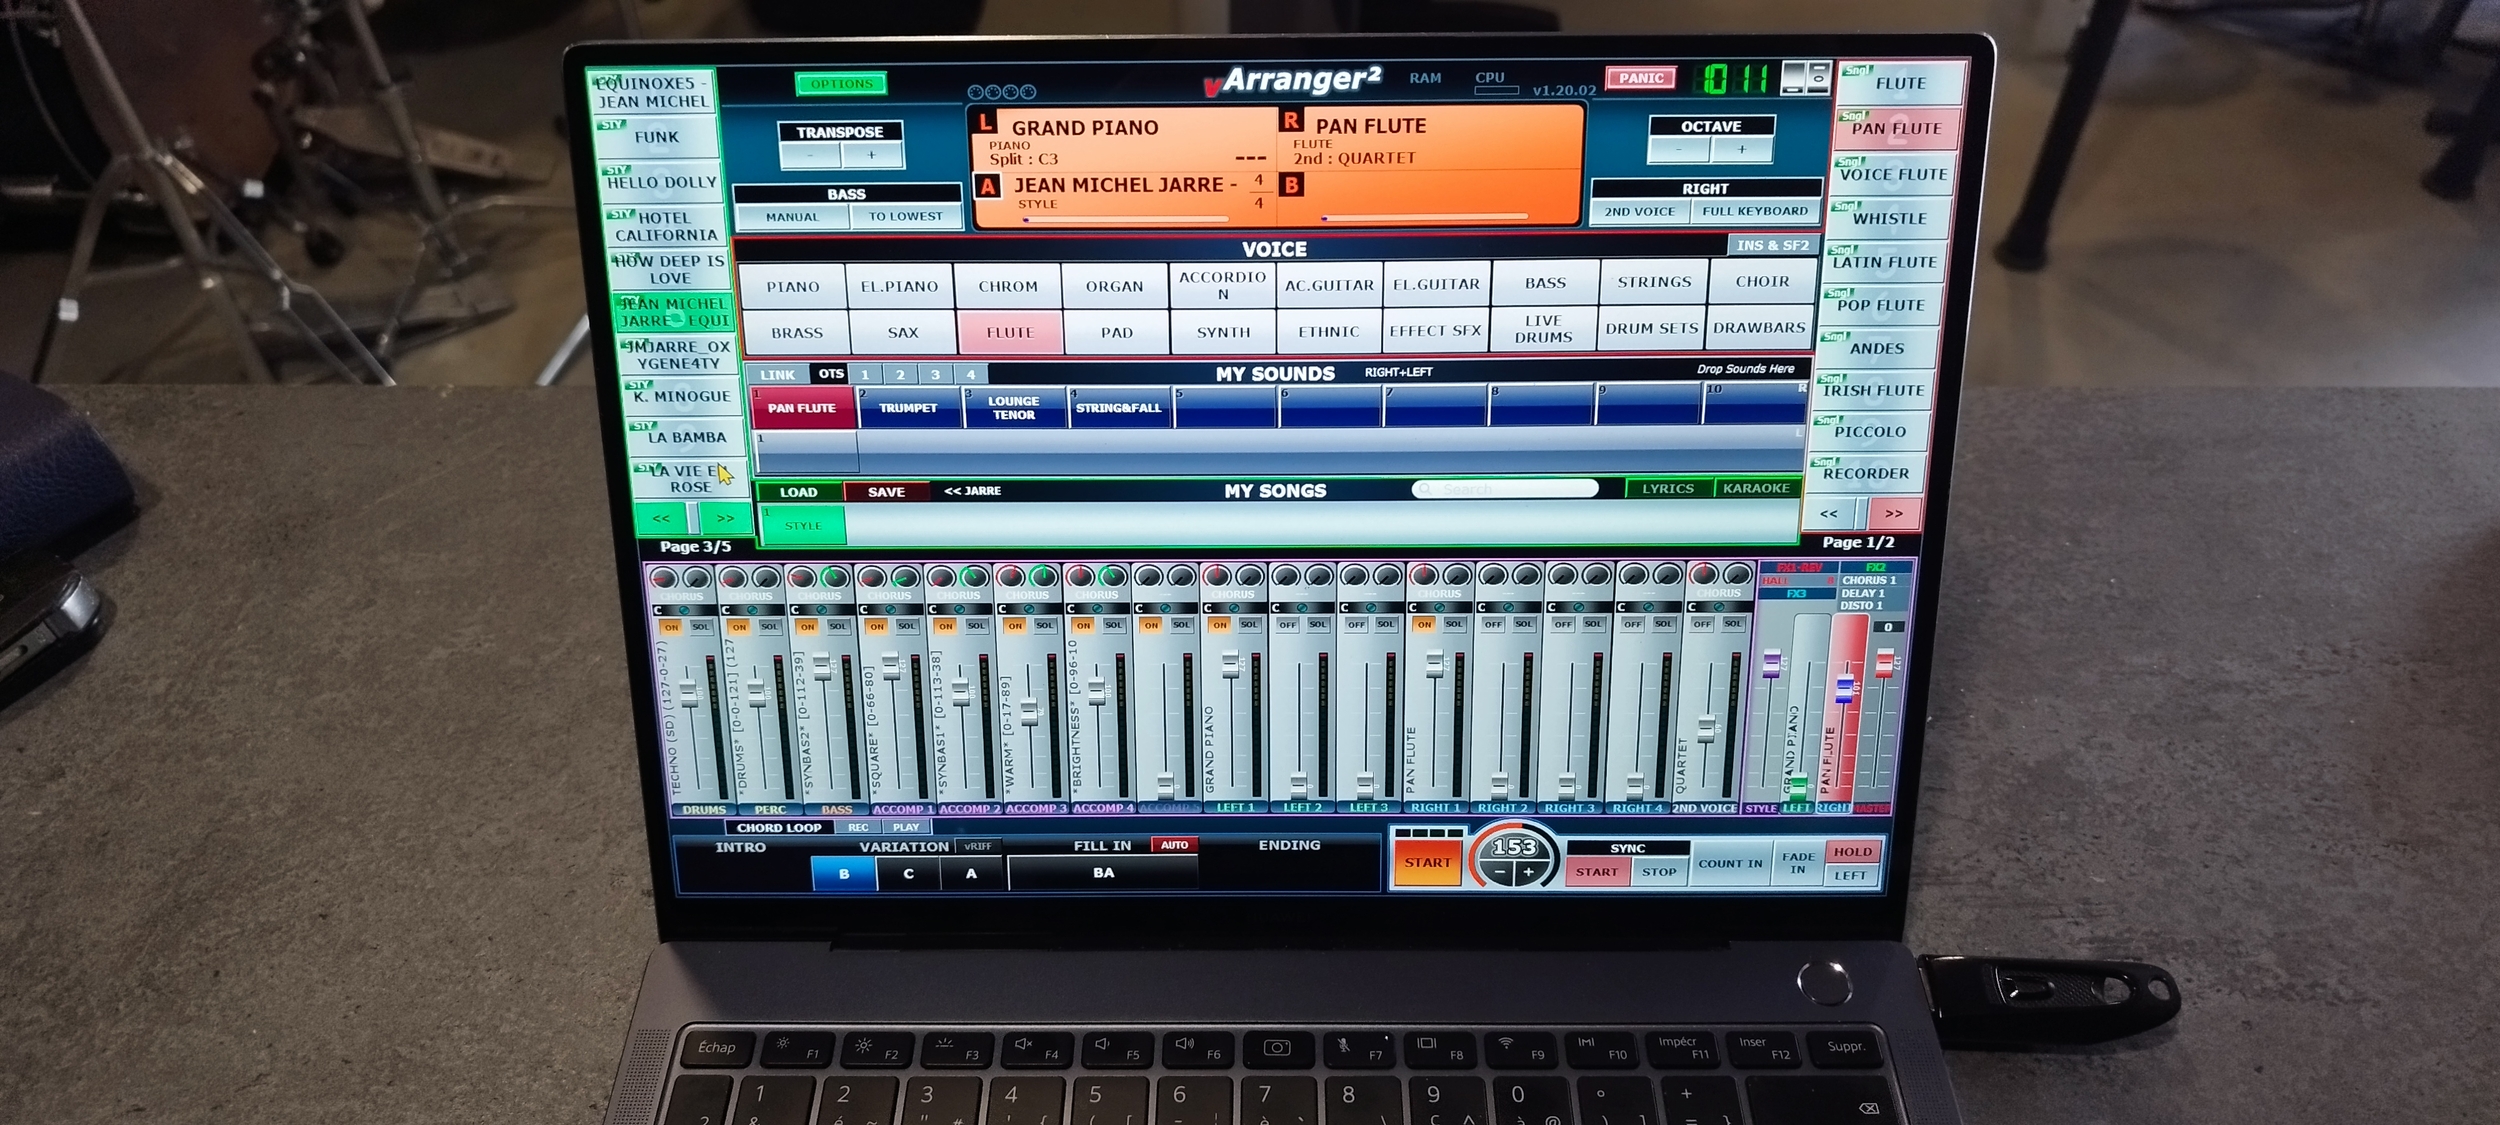Select the WHISTLE sound from the flute list
The image size is (2500, 1125).
1888,218
